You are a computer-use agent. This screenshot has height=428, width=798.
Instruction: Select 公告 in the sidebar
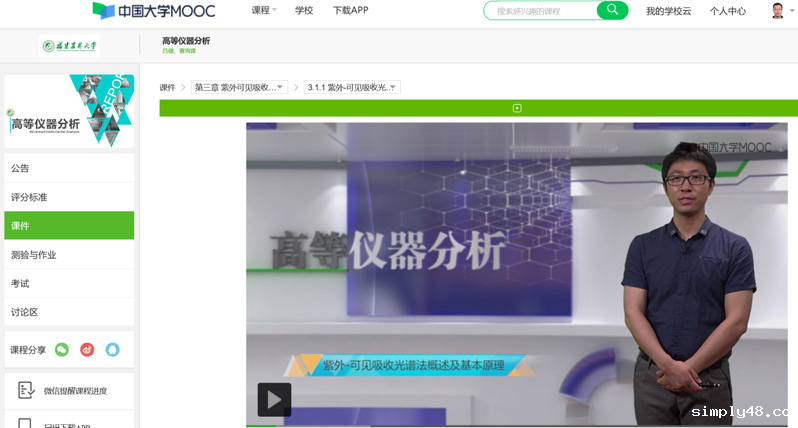click(x=21, y=168)
